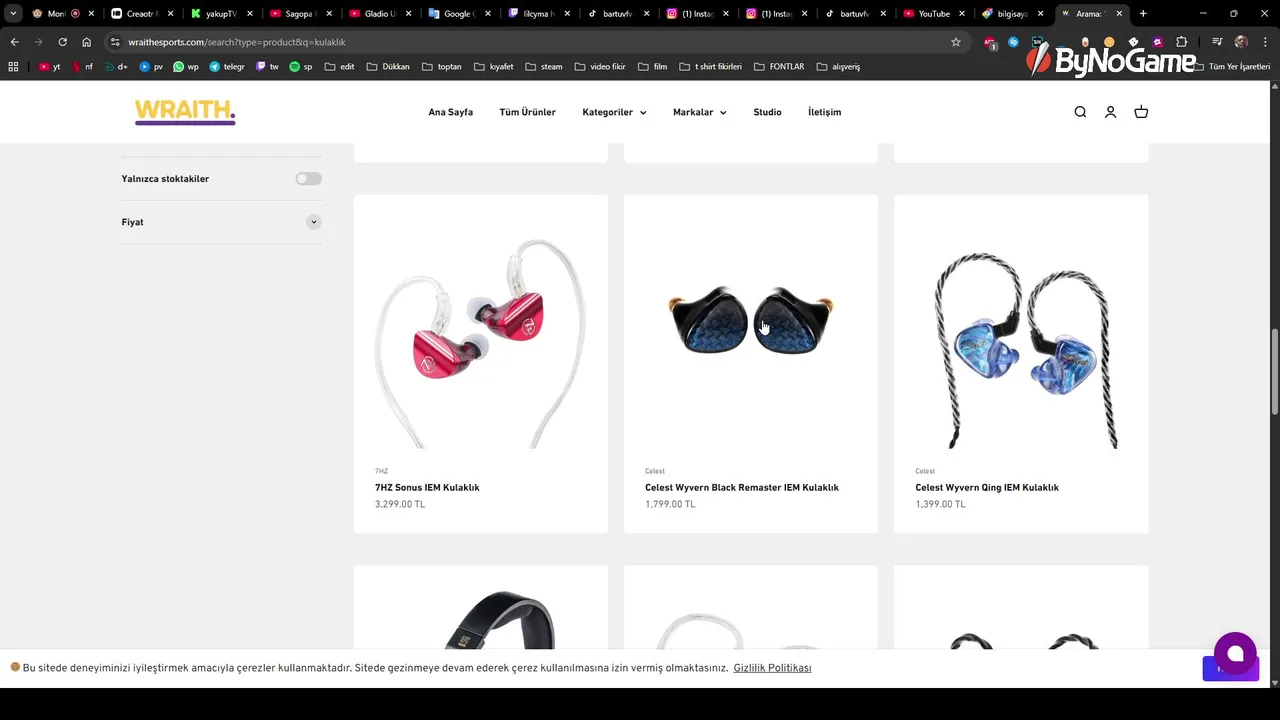1280x720 pixels.
Task: Switch to the yakupTV tab
Action: coord(221,14)
